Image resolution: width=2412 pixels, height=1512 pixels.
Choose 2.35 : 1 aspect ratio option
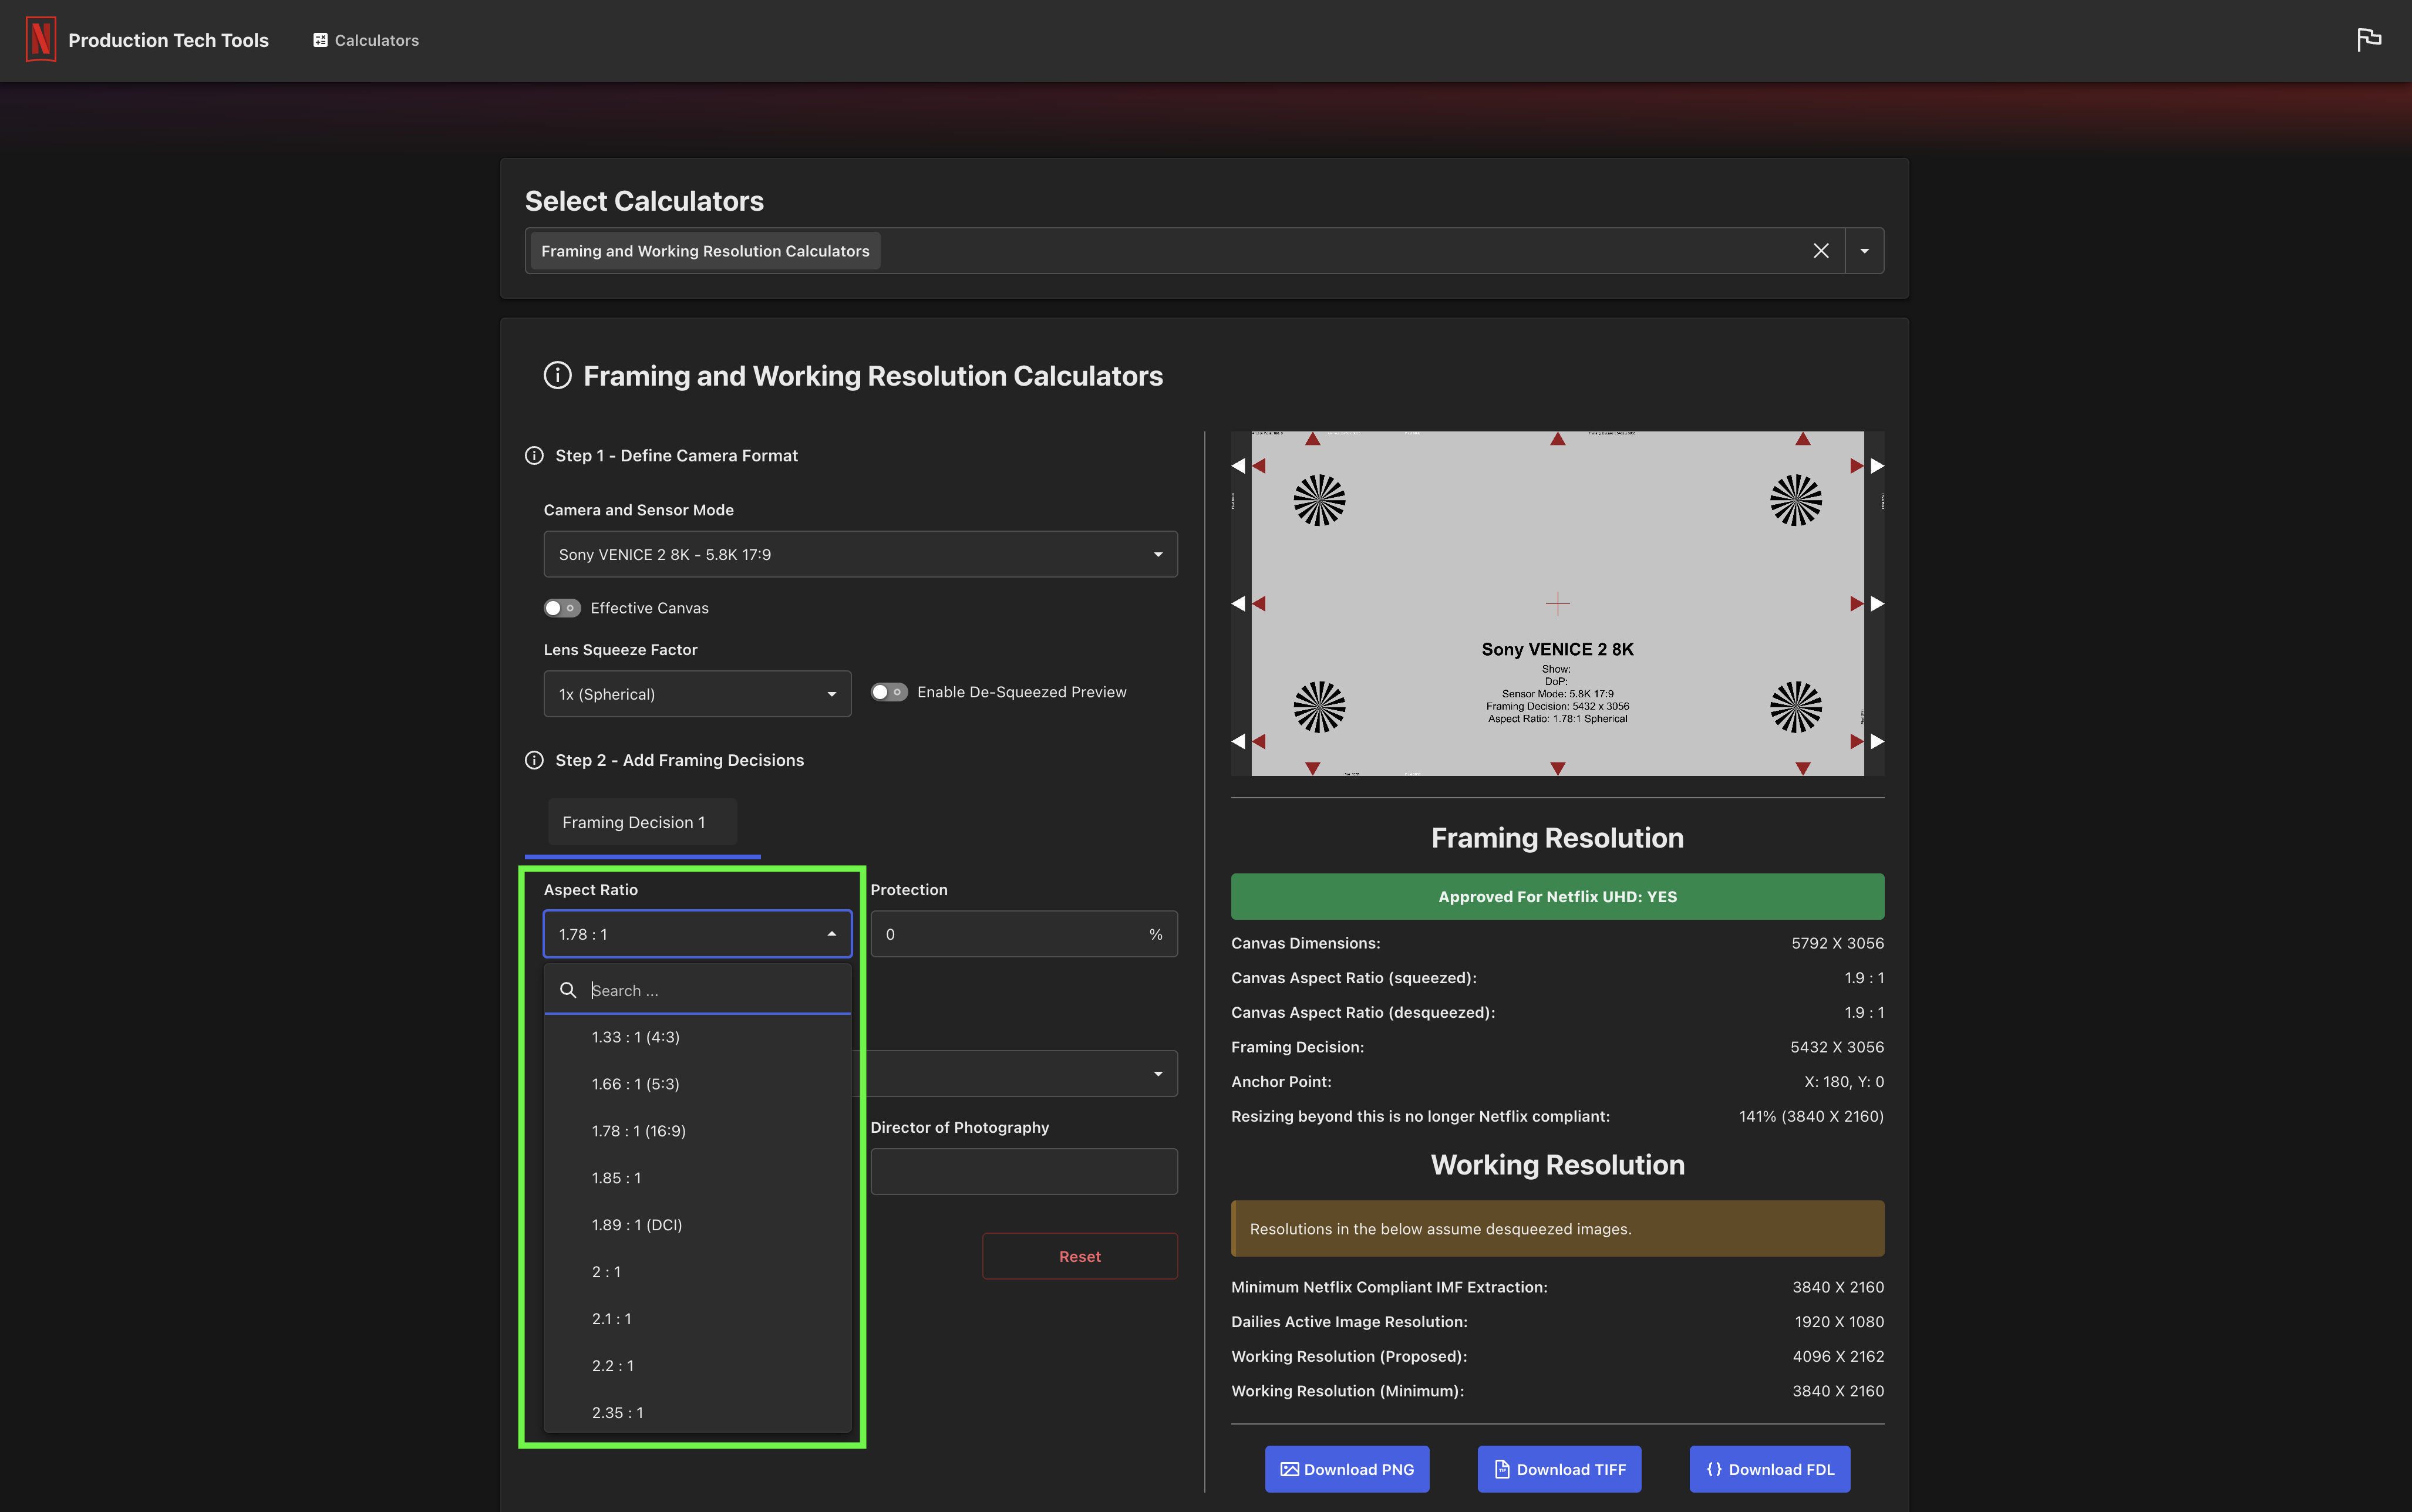click(x=617, y=1412)
